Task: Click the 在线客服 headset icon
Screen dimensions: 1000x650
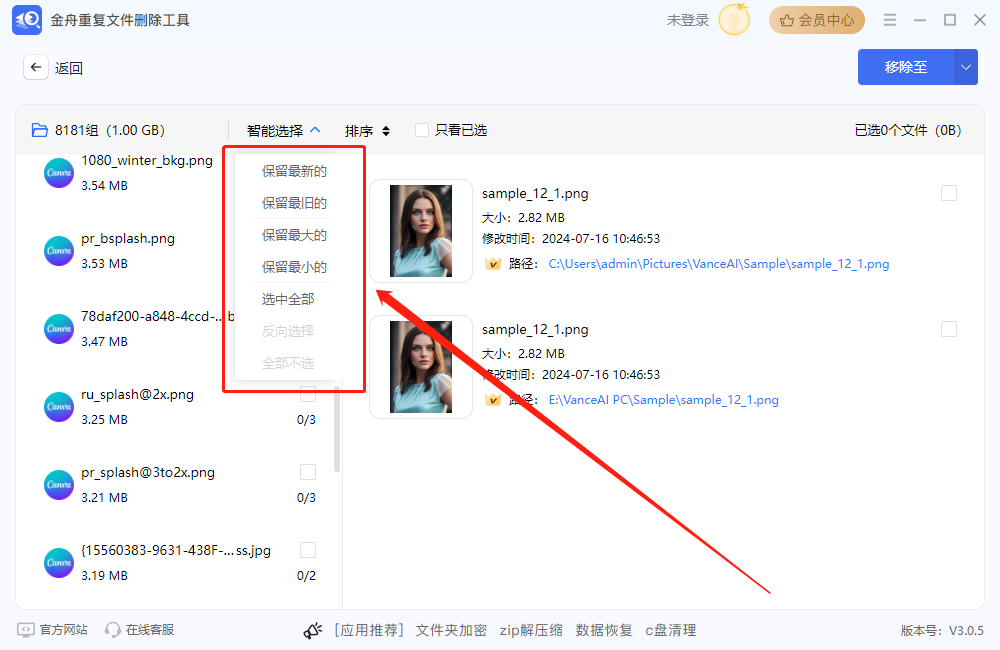Action: (113, 630)
